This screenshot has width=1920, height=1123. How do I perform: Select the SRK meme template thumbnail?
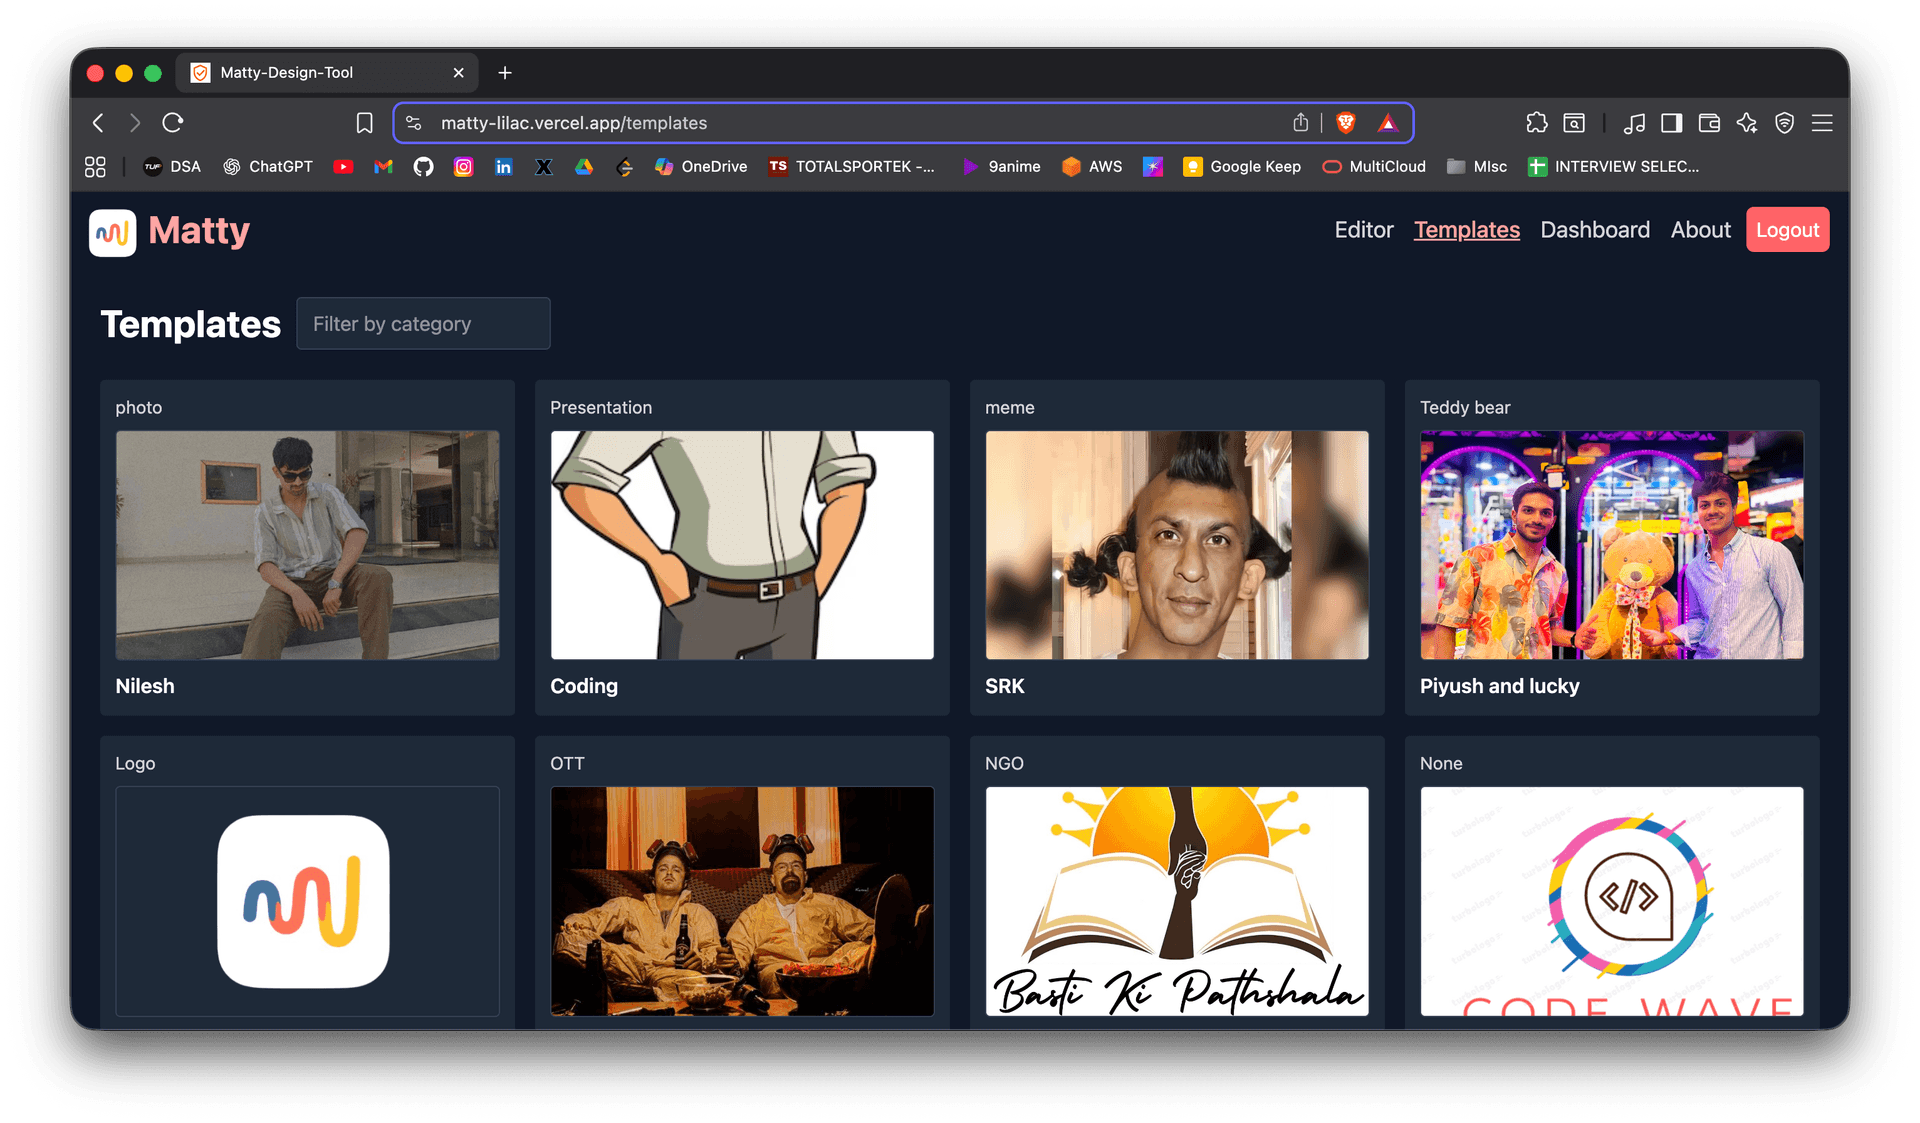click(x=1176, y=545)
